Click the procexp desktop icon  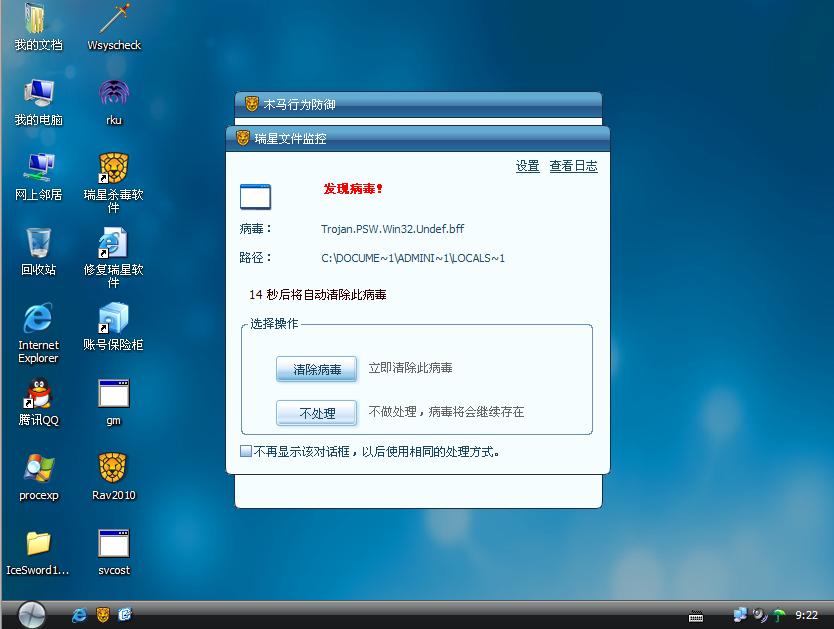(38, 477)
